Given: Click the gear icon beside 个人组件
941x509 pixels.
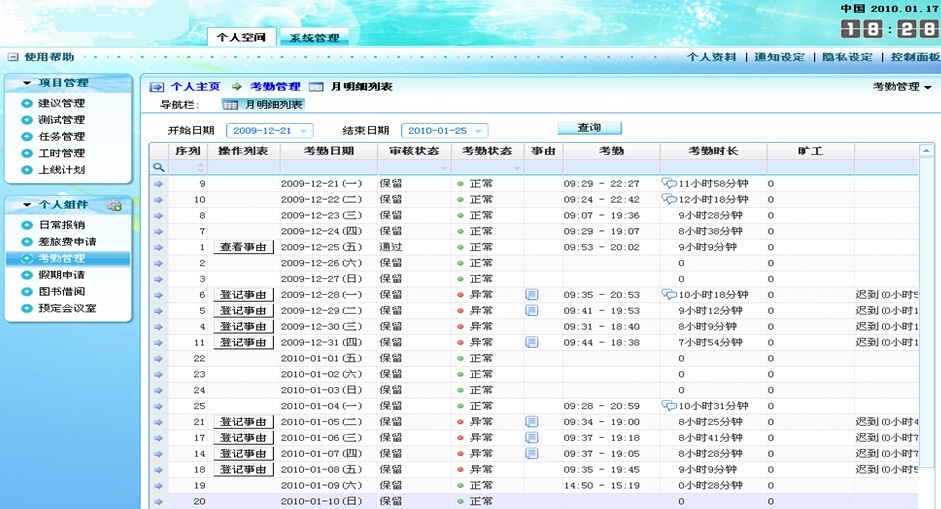Looking at the screenshot, I should pos(114,205).
